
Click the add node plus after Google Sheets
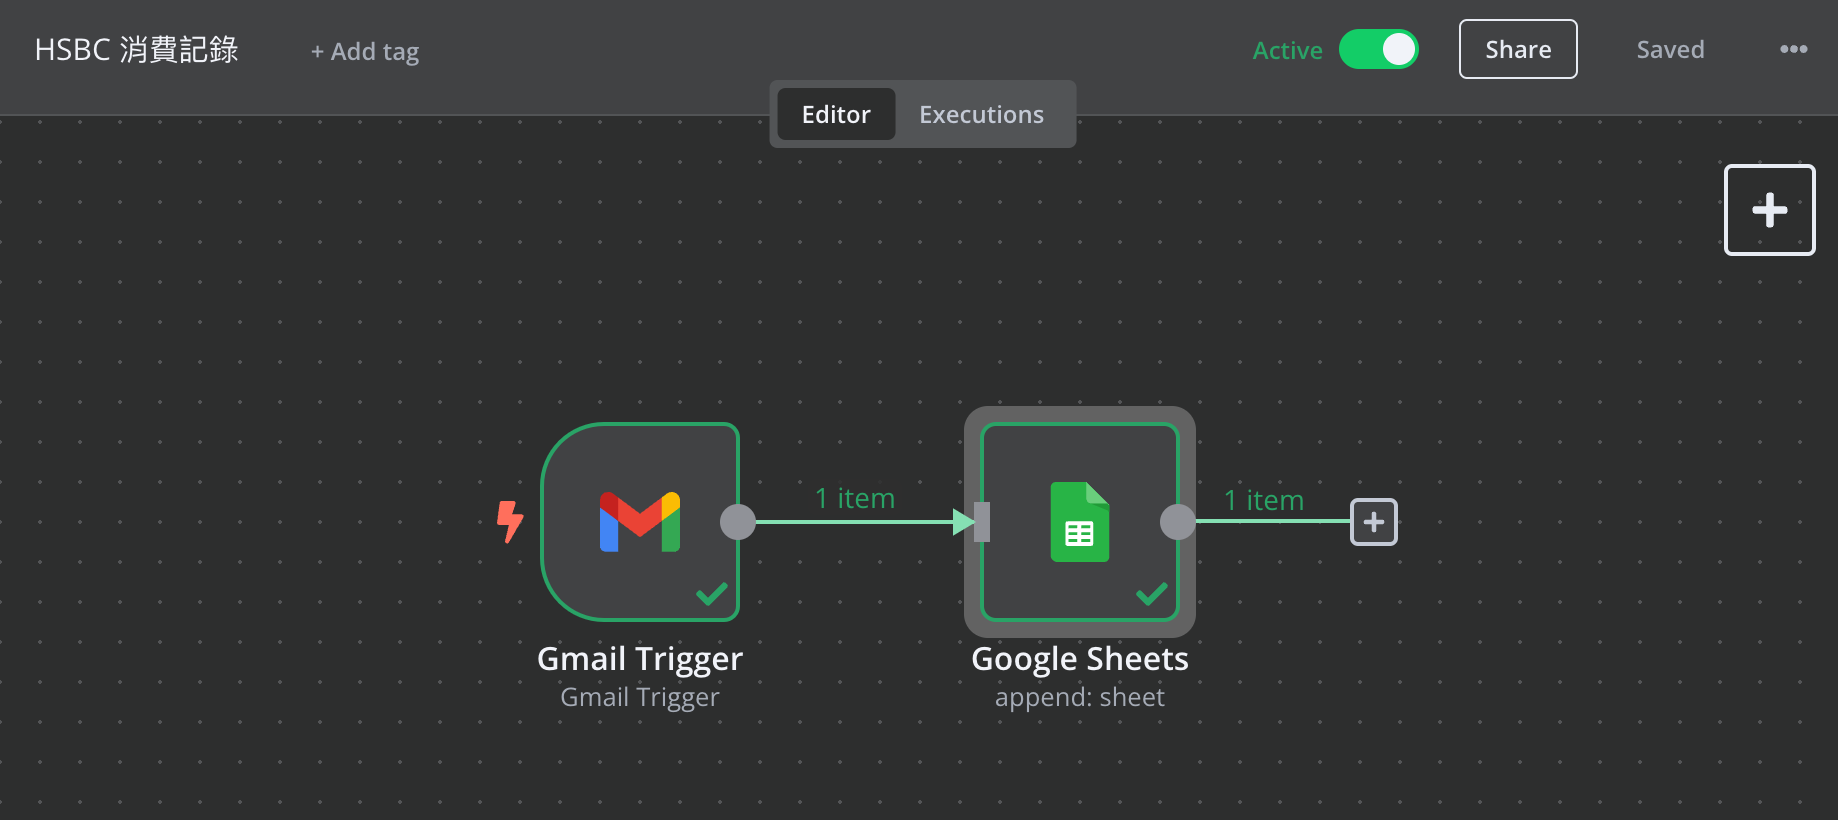point(1374,522)
